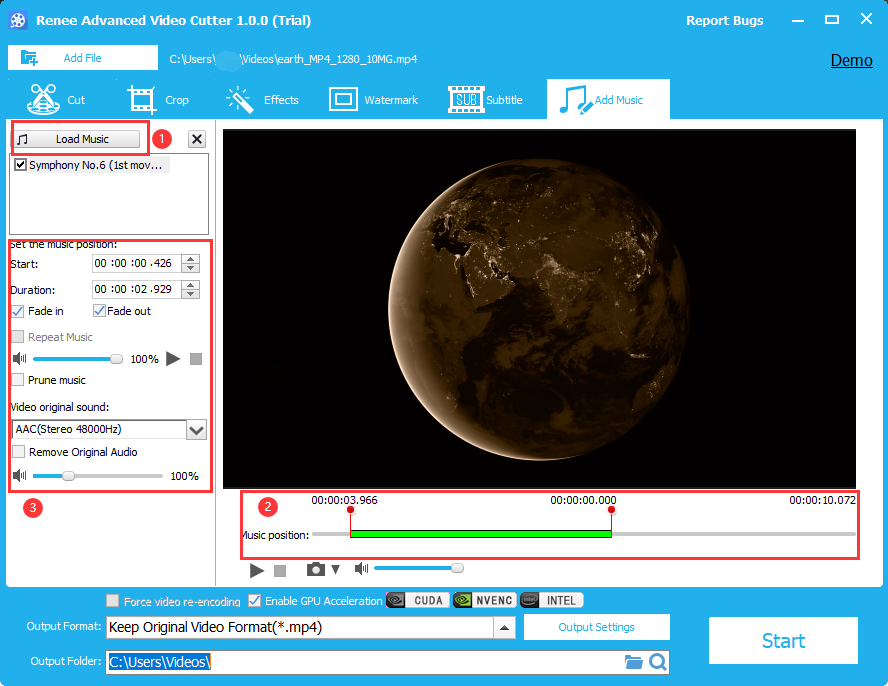The image size is (888, 686).
Task: Disable the Fade in checkbox
Action: coord(19,311)
